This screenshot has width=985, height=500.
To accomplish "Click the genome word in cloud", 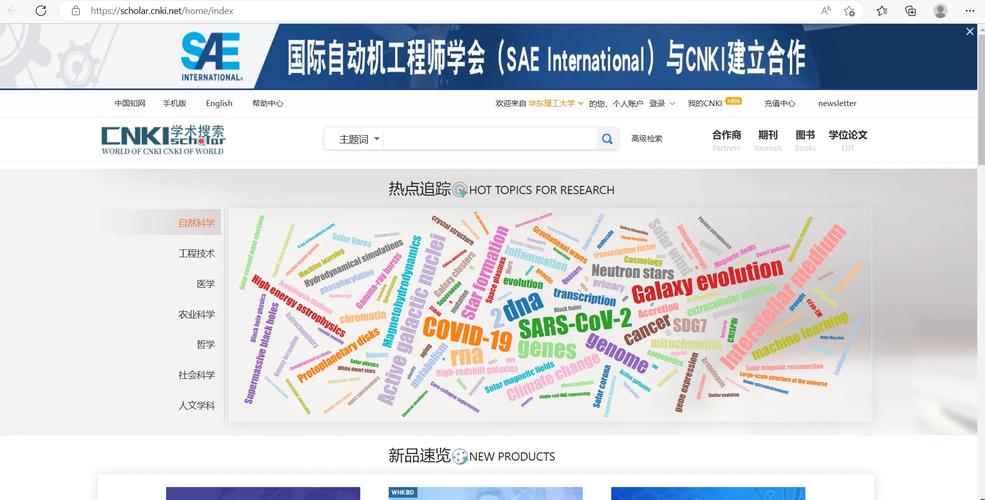I will coord(617,352).
